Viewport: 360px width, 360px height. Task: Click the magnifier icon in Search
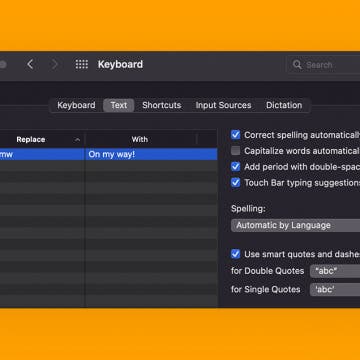point(297,65)
